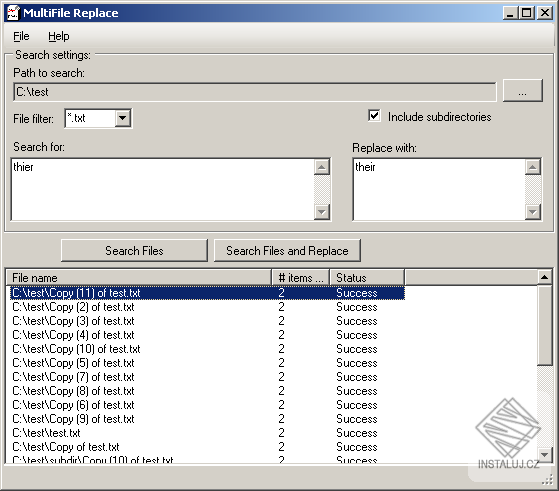Click item count of test.txt row
559x491 pixels.
281,433
